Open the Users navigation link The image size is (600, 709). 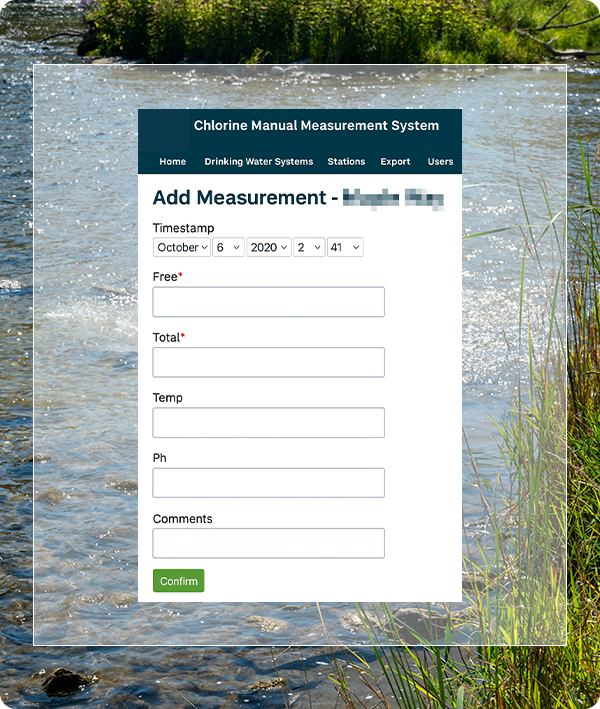coord(440,162)
